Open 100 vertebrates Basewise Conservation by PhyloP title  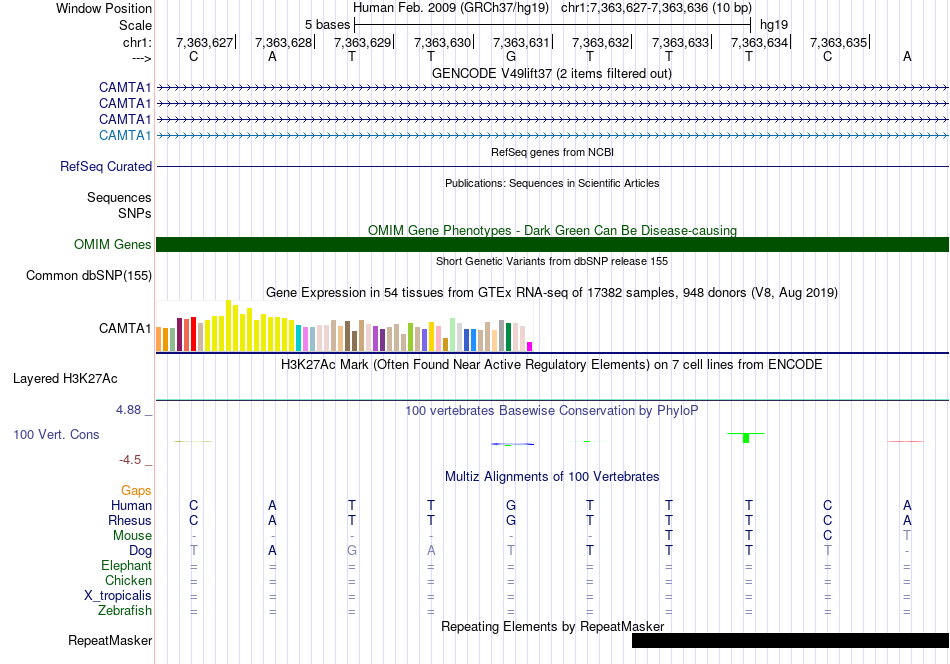[x=552, y=411]
